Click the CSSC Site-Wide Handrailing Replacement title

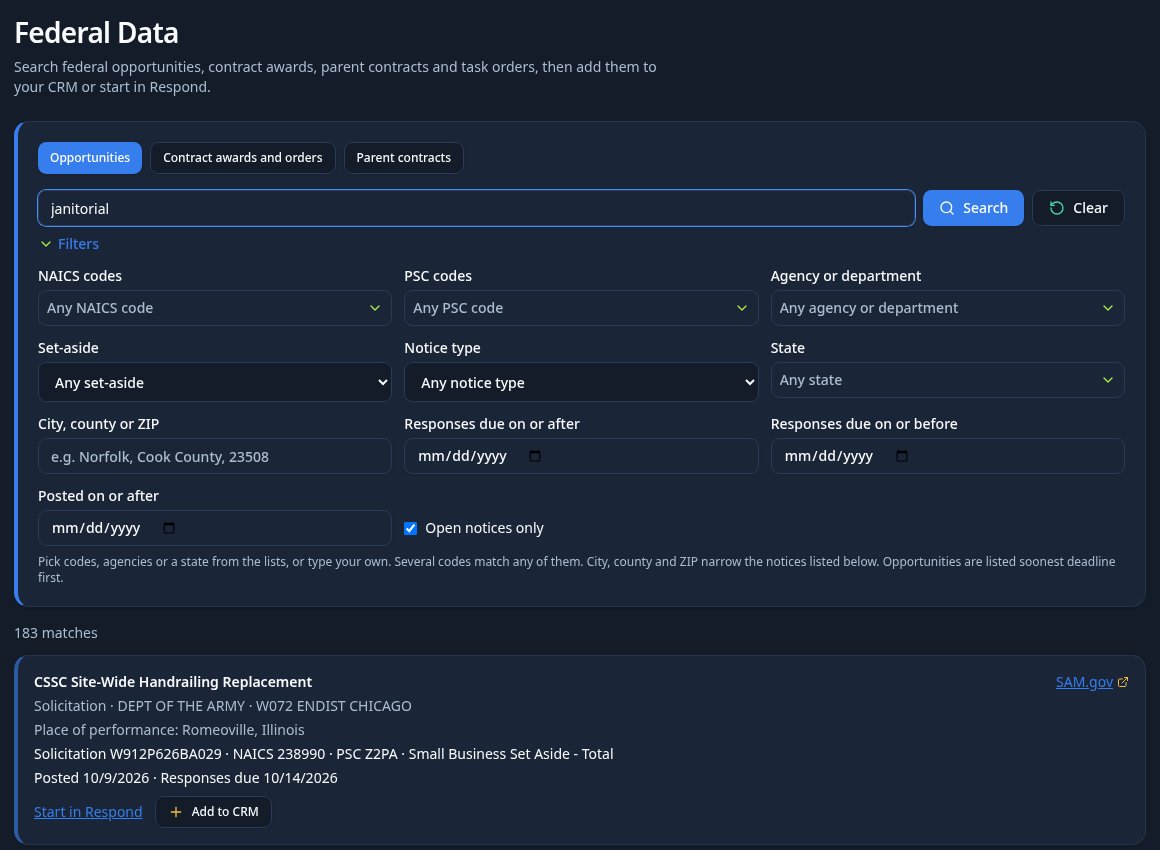173,682
